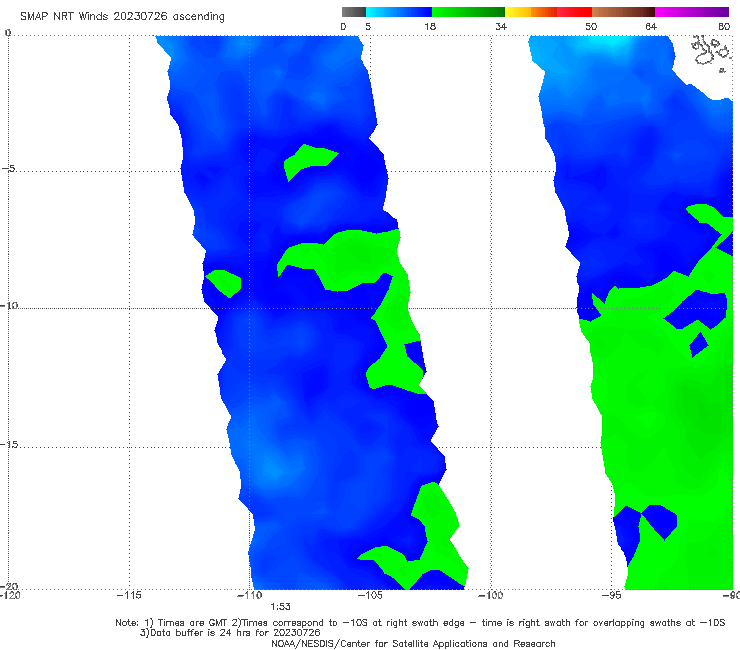Click the latitude axis label "-5"
Image resolution: width=740 pixels, height=650 pixels.
pyautogui.click(x=9, y=168)
